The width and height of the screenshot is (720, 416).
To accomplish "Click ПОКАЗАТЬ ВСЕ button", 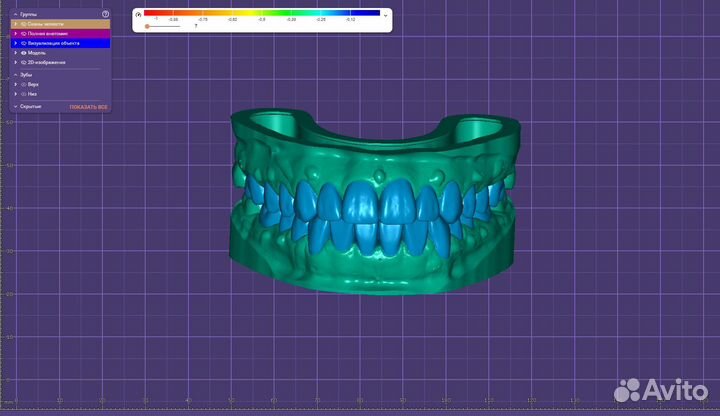I will (89, 106).
